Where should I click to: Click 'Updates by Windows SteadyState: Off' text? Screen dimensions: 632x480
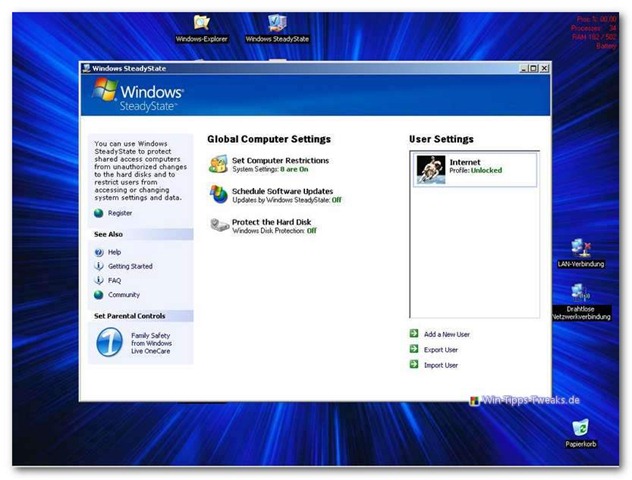(x=287, y=200)
